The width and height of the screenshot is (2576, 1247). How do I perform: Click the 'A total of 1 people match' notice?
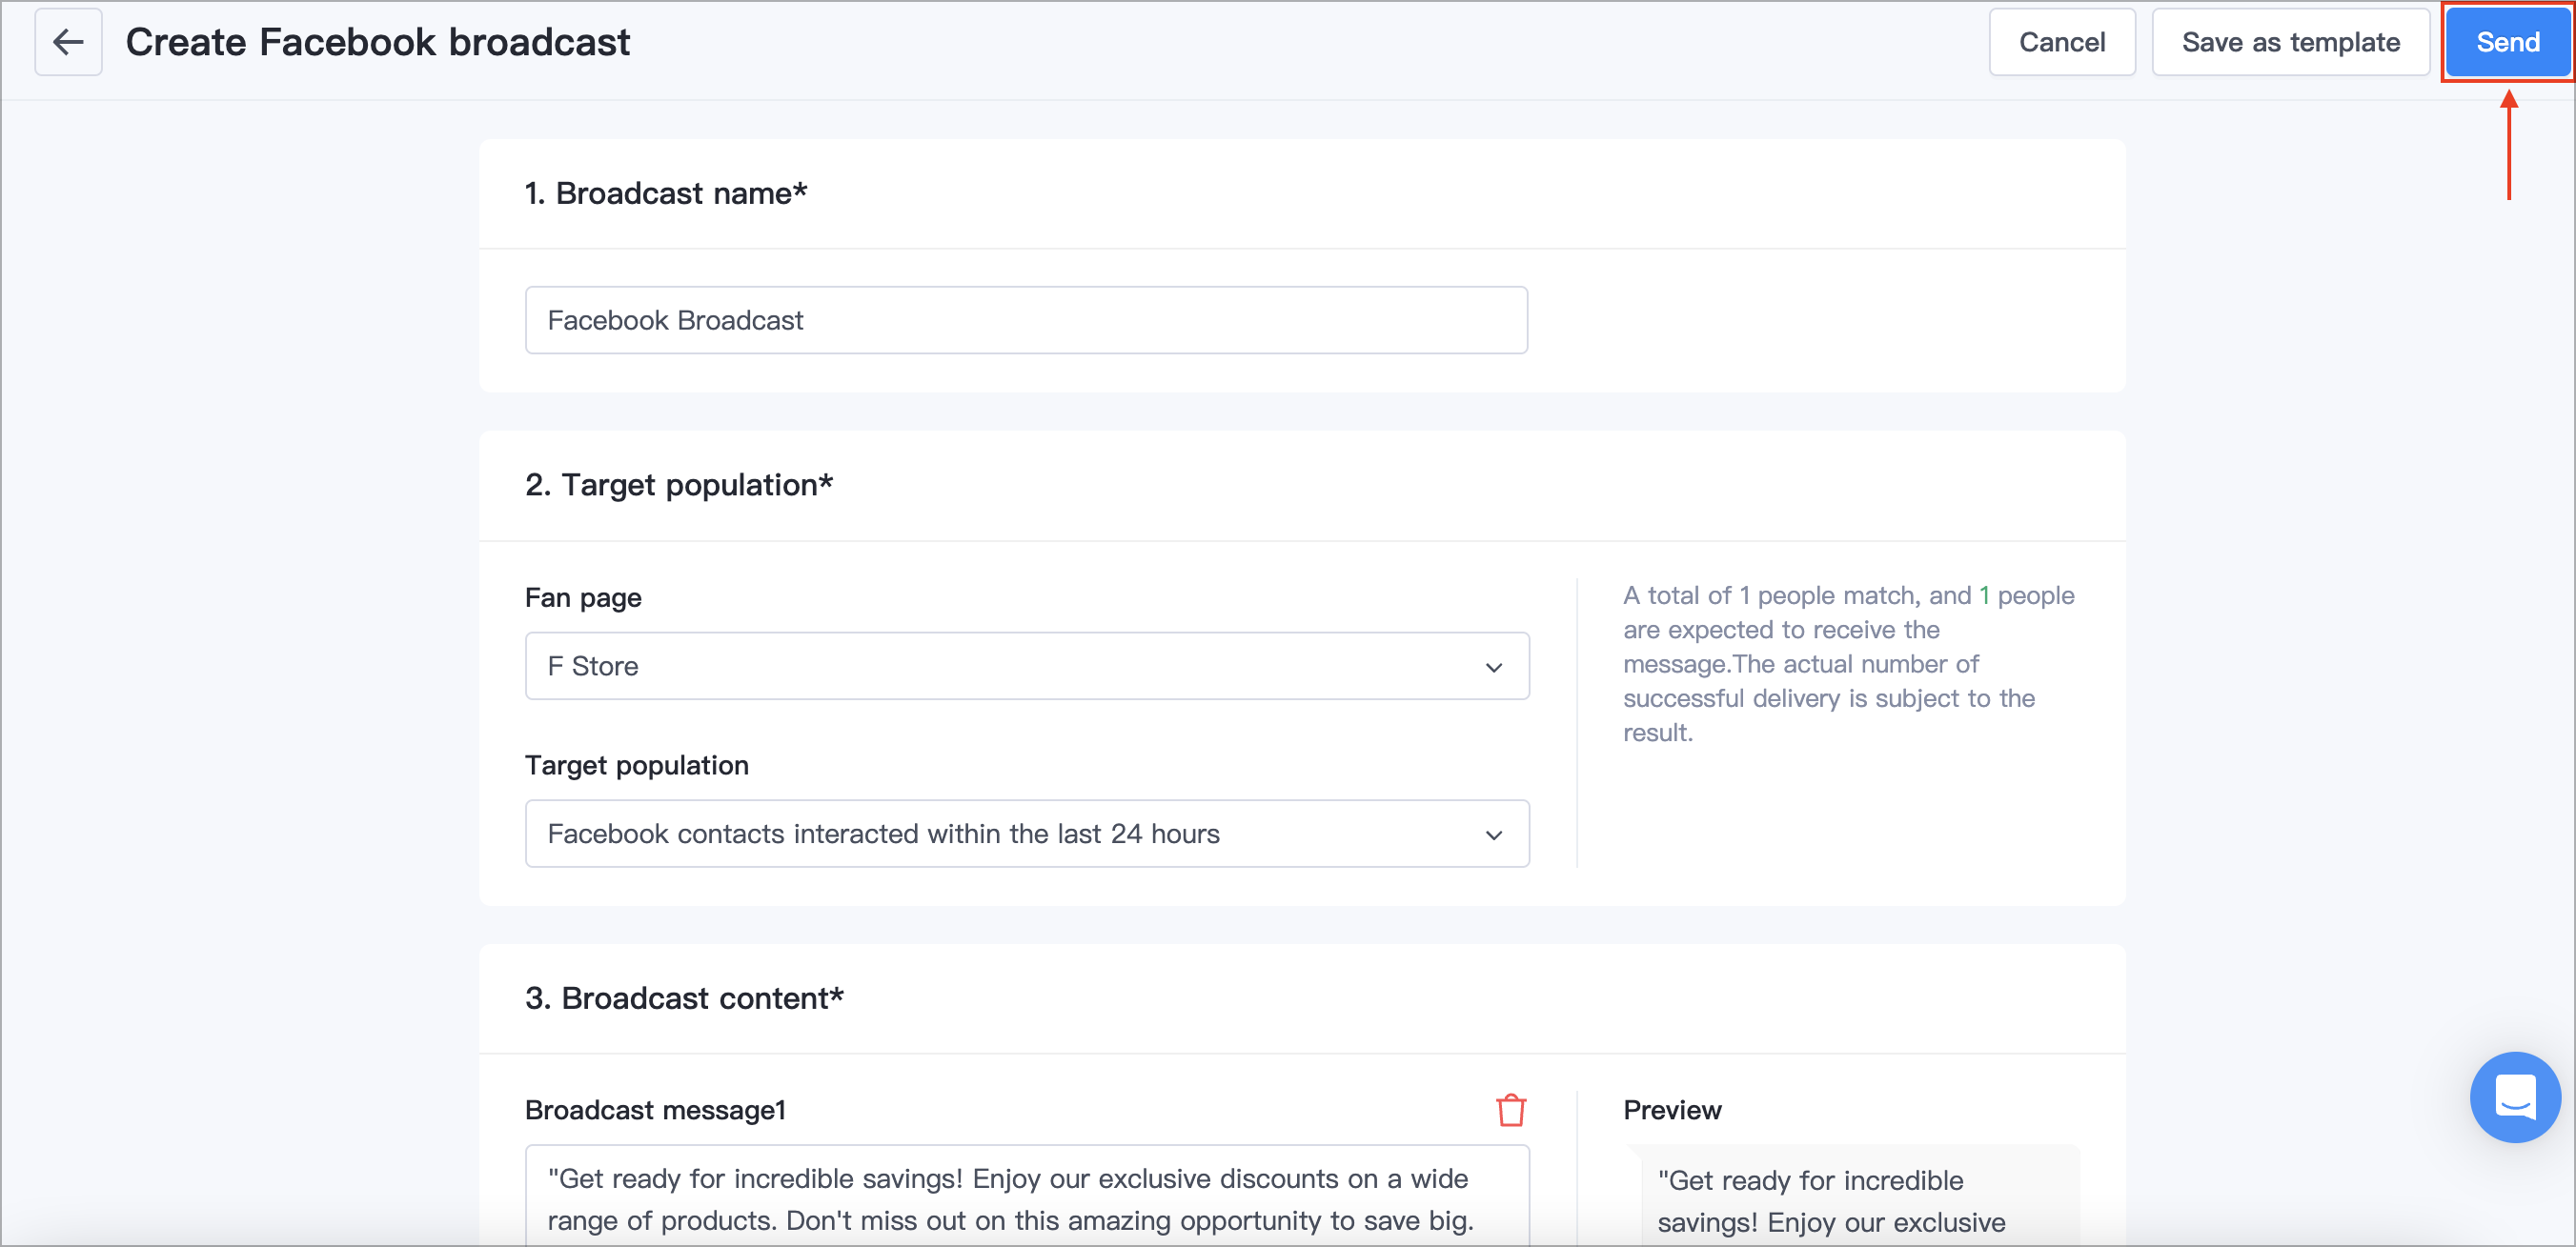point(1848,664)
